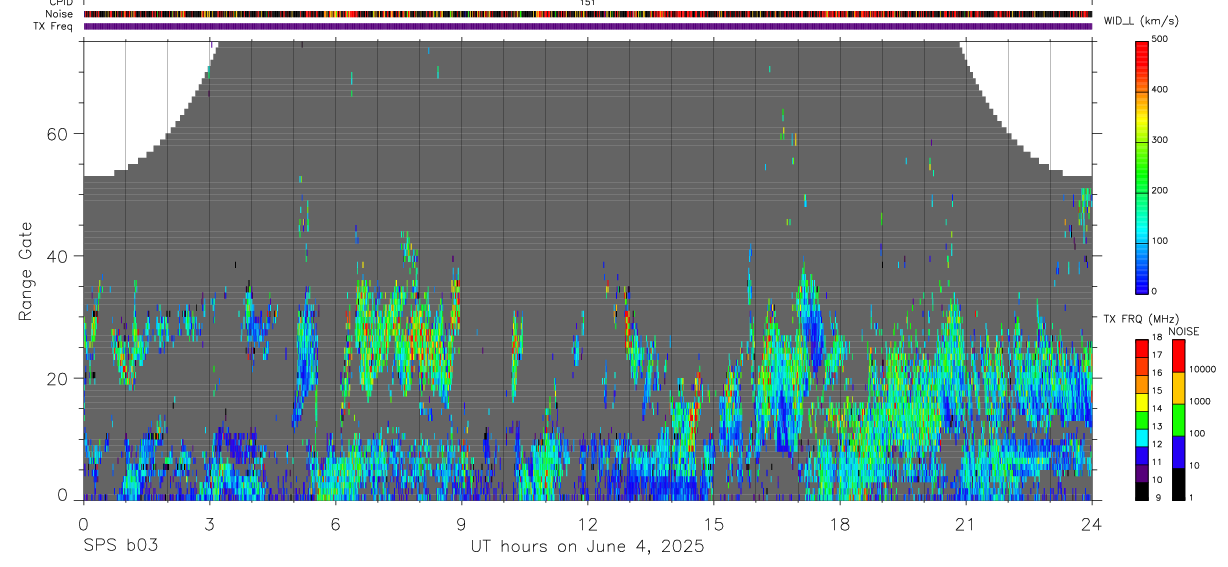
Task: Click the 'Range Gate' axis label
Action: pos(28,270)
